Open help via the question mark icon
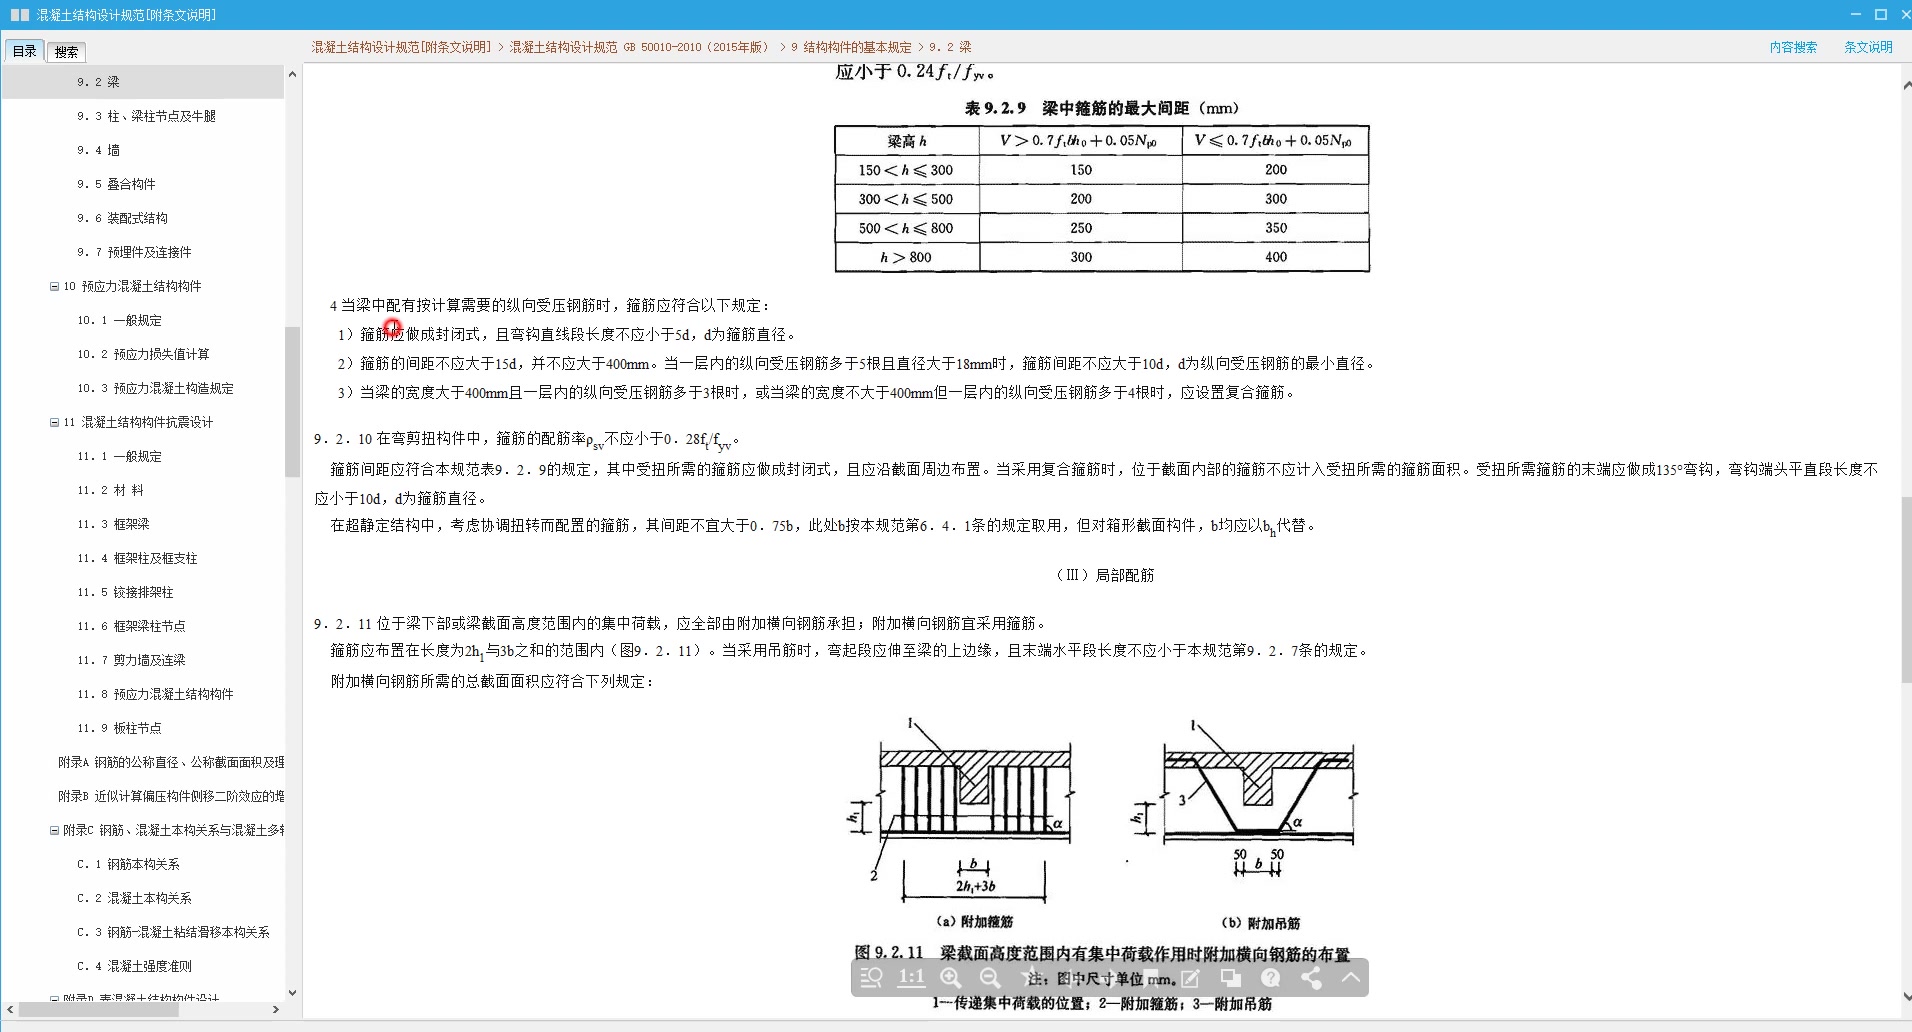This screenshot has width=1912, height=1032. pos(1271,978)
